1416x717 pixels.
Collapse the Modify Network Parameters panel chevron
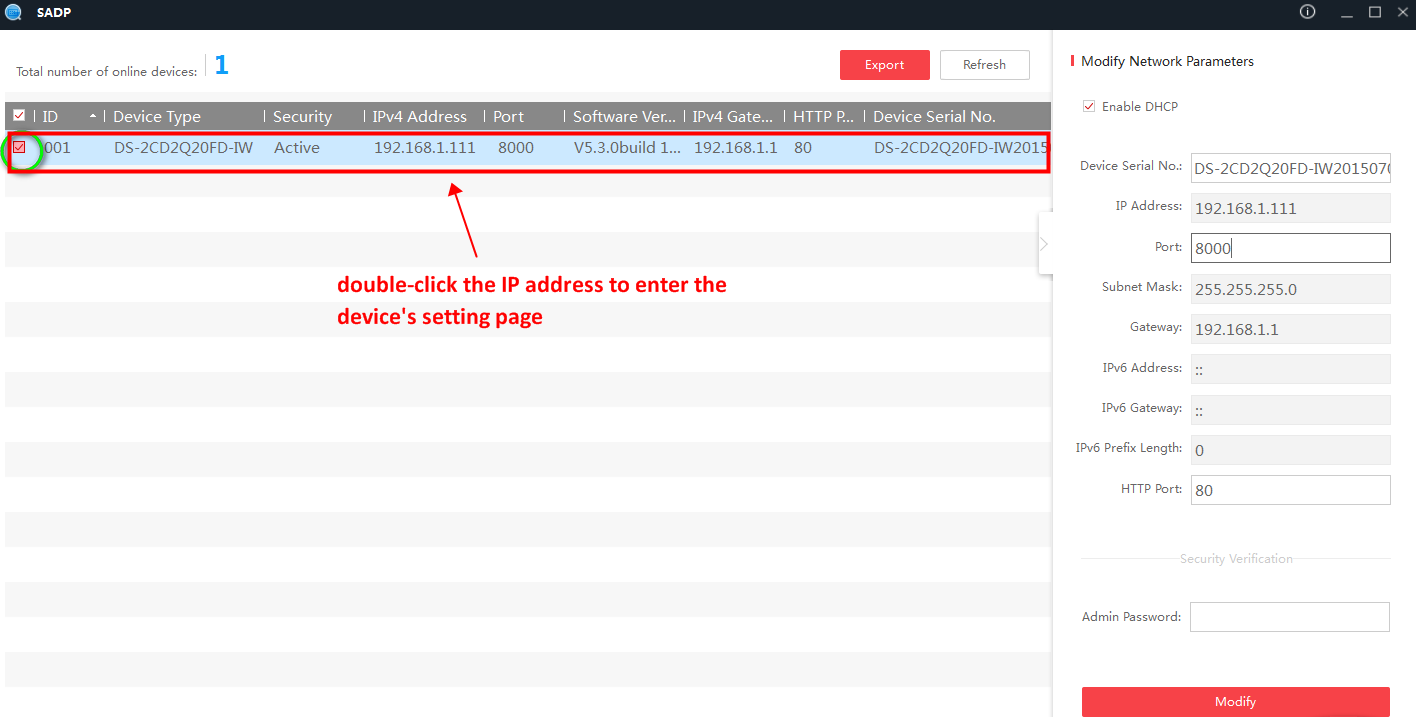pyautogui.click(x=1043, y=243)
